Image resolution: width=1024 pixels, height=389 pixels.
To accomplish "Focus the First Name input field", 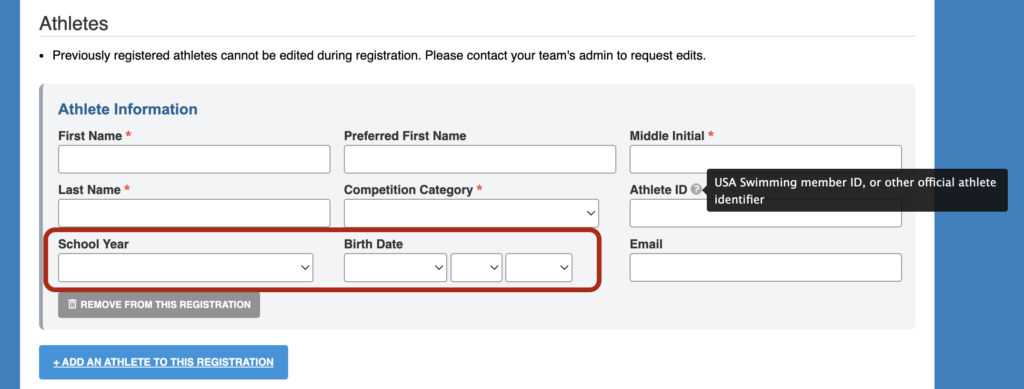I will tap(194, 159).
